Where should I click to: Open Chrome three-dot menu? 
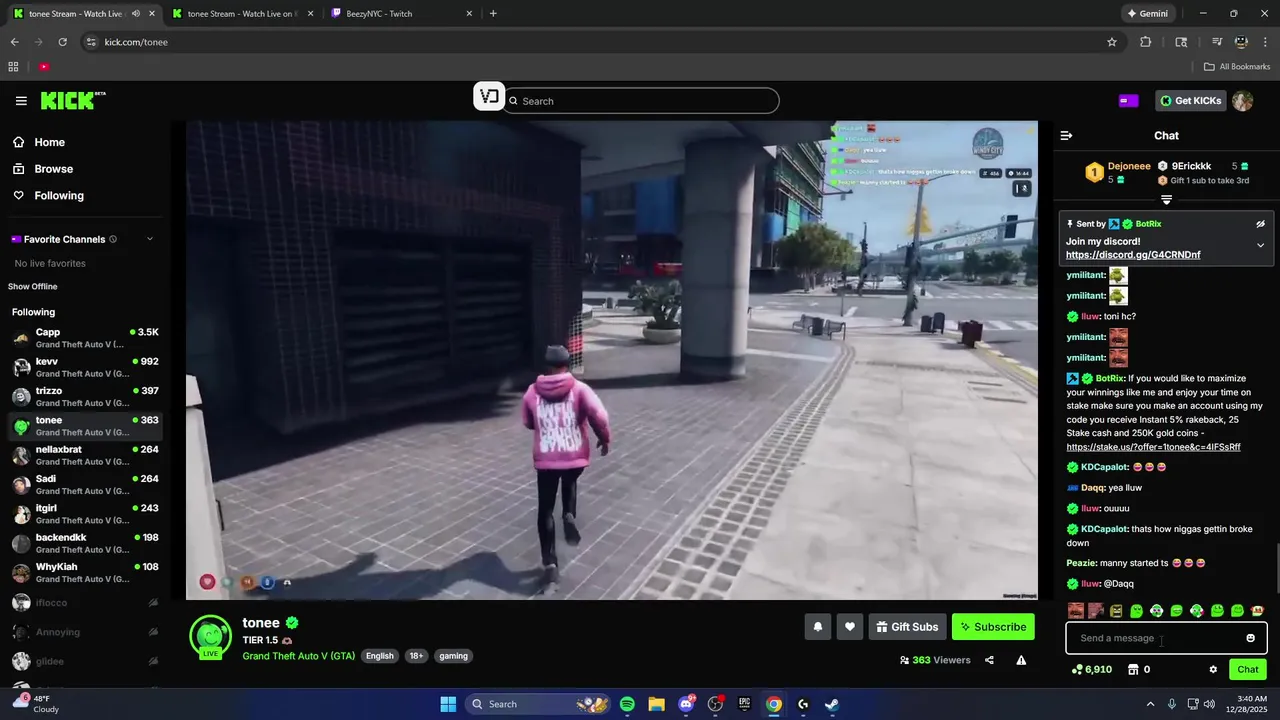pyautogui.click(x=1265, y=42)
